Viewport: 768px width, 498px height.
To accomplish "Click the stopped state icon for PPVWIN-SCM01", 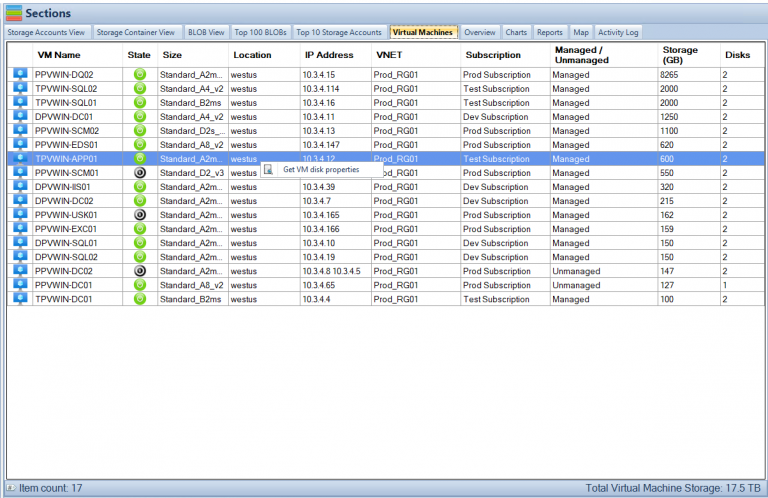I will (140, 173).
